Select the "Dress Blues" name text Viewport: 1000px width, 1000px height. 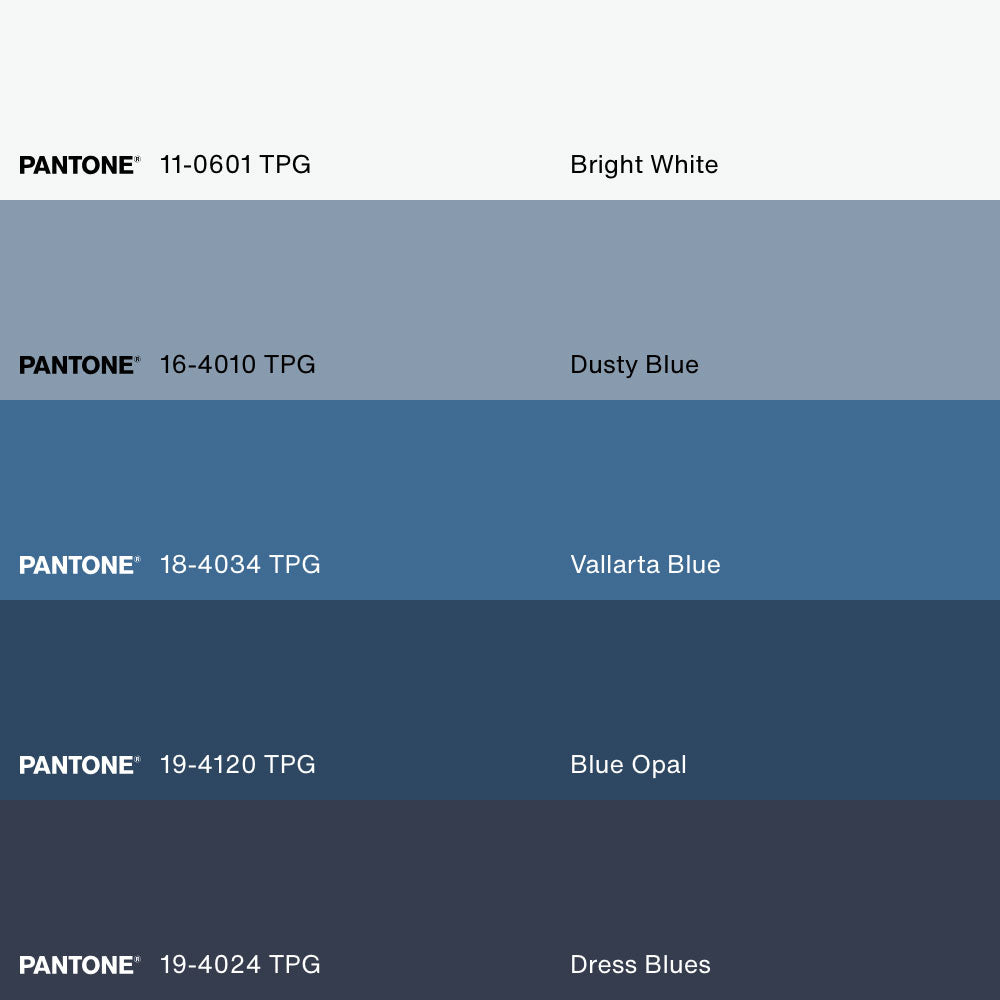click(x=640, y=965)
